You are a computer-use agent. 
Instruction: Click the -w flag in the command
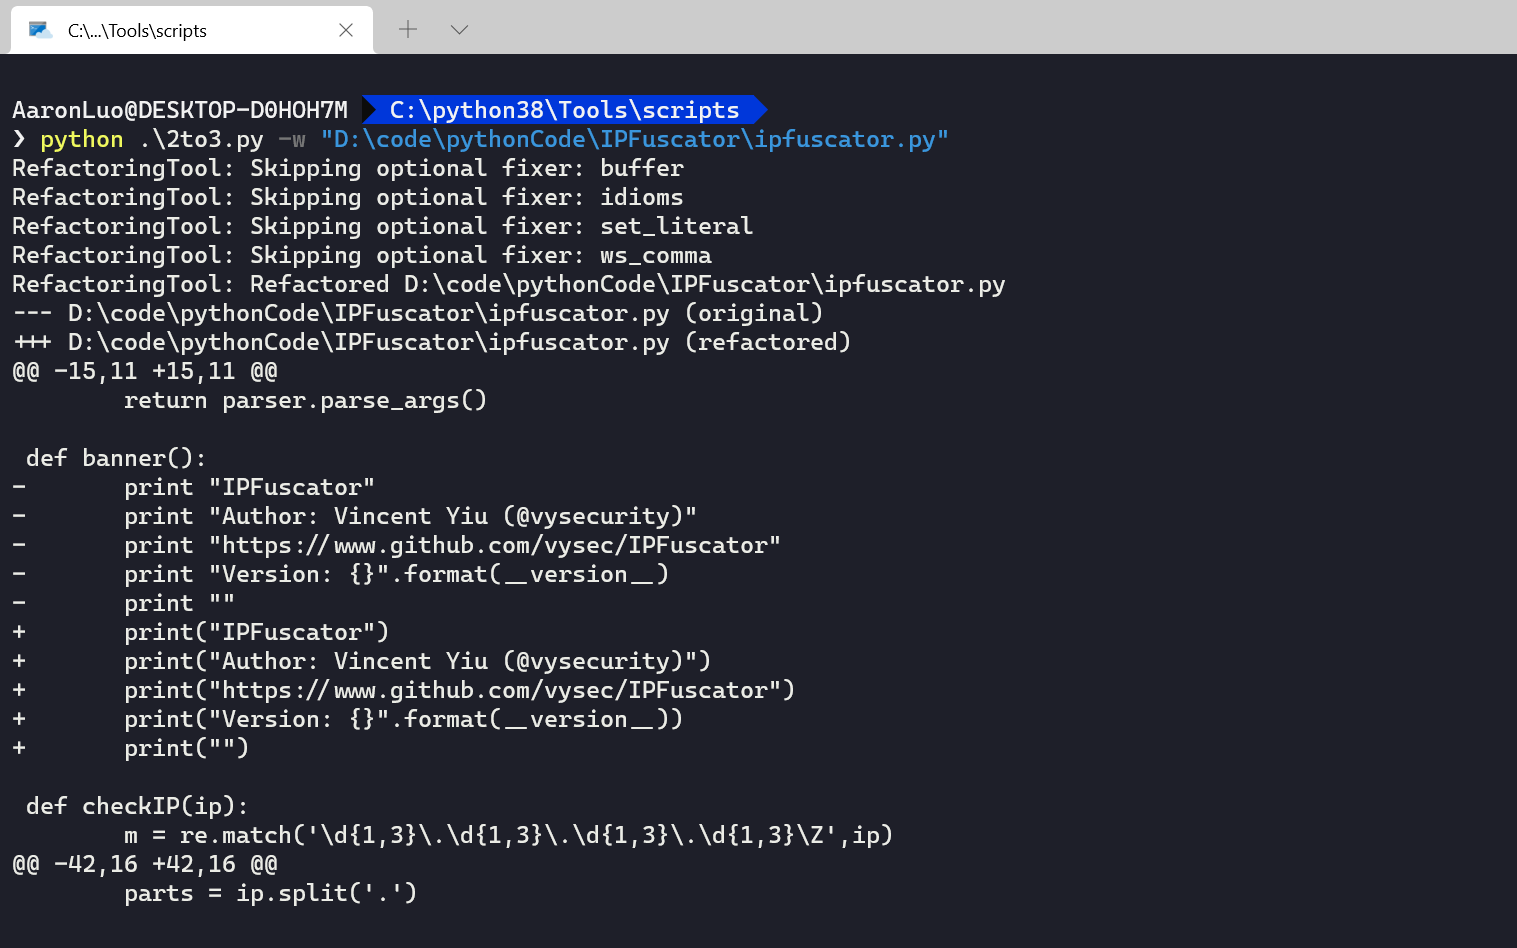click(x=291, y=139)
